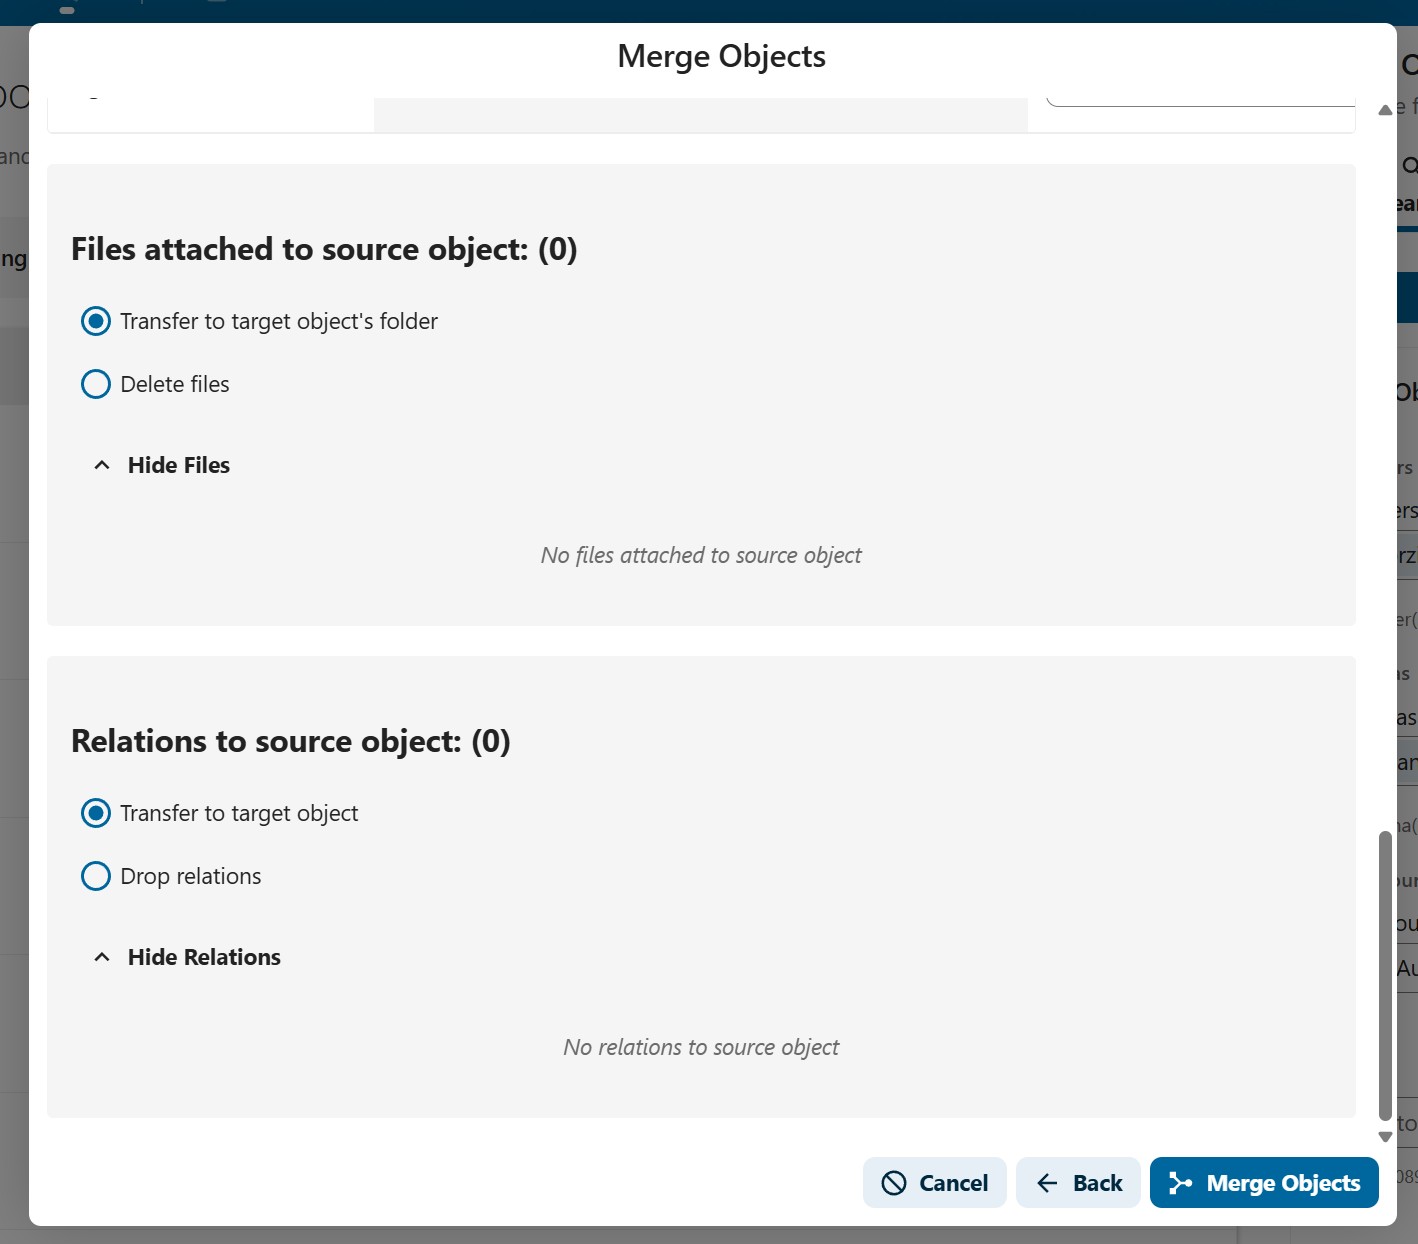Click the "Hide Files" label text

pyautogui.click(x=179, y=466)
